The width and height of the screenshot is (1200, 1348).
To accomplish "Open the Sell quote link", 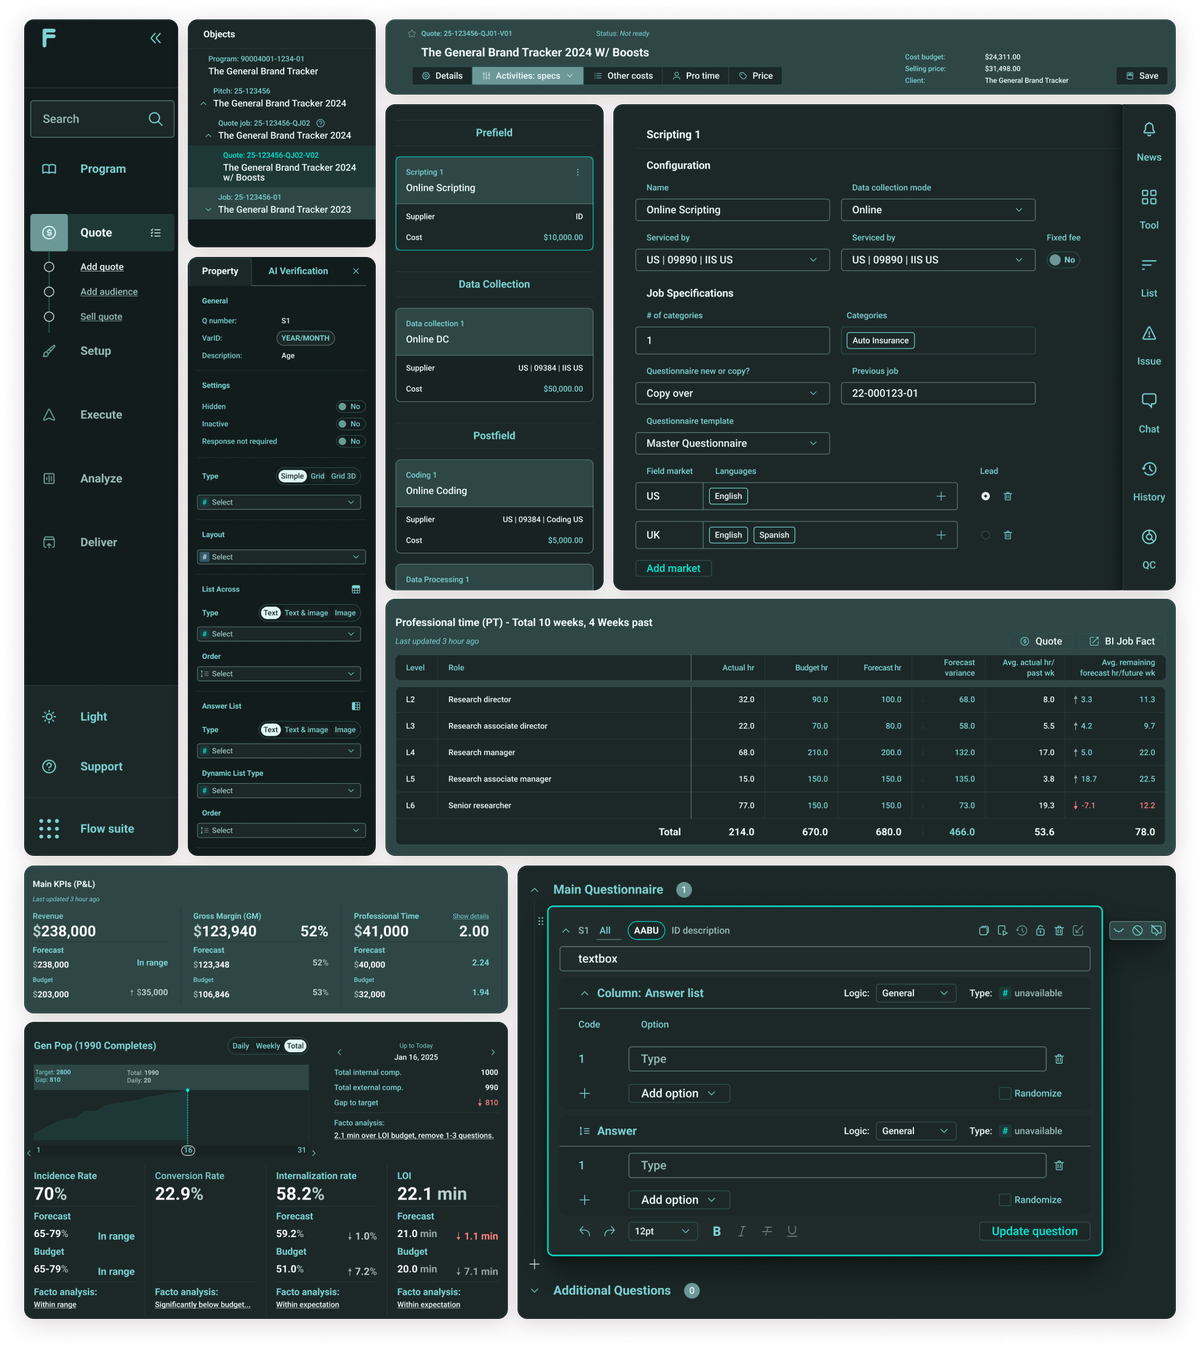I will [x=101, y=317].
